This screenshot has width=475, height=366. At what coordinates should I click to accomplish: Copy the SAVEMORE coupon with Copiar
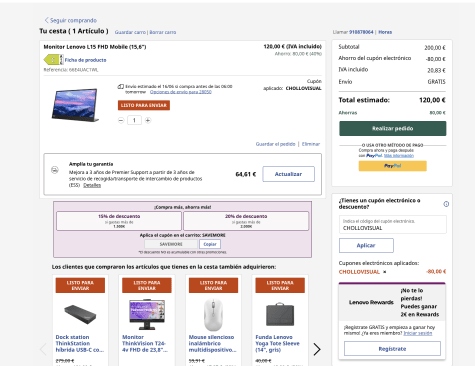pyautogui.click(x=210, y=244)
